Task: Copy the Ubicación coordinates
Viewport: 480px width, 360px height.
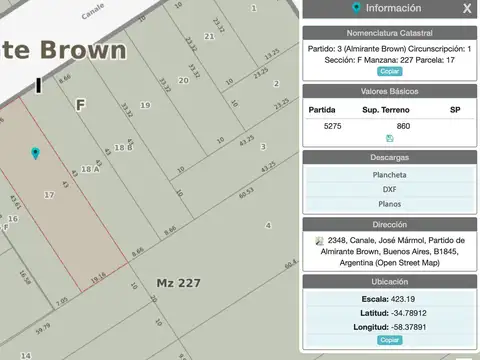Action: [390, 340]
